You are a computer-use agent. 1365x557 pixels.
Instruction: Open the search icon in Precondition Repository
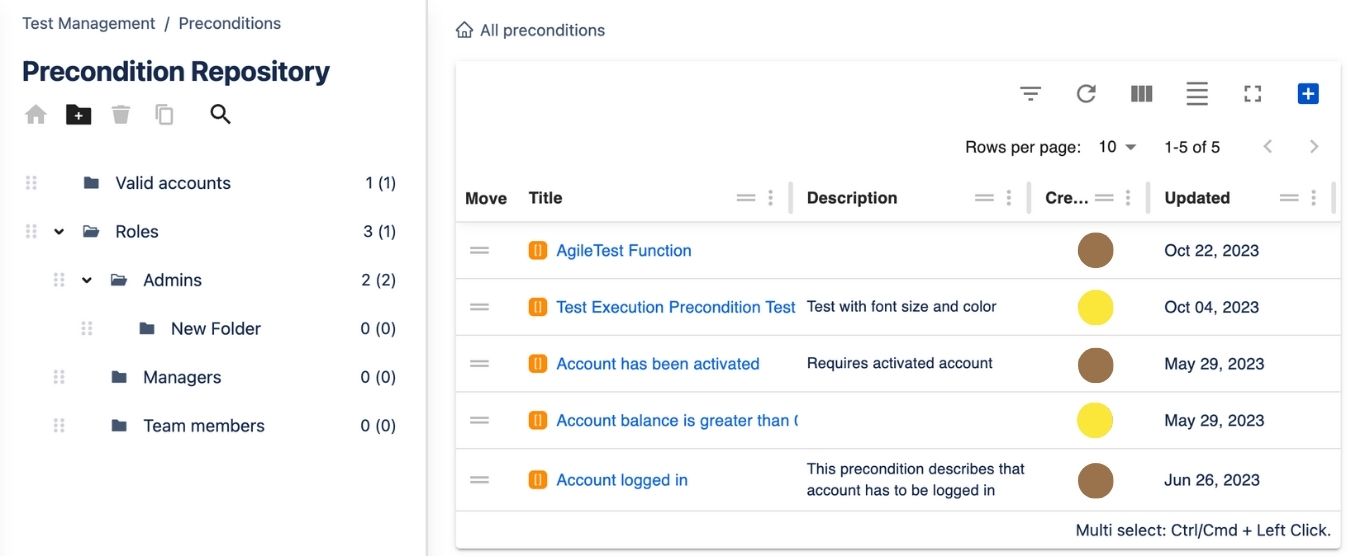220,115
